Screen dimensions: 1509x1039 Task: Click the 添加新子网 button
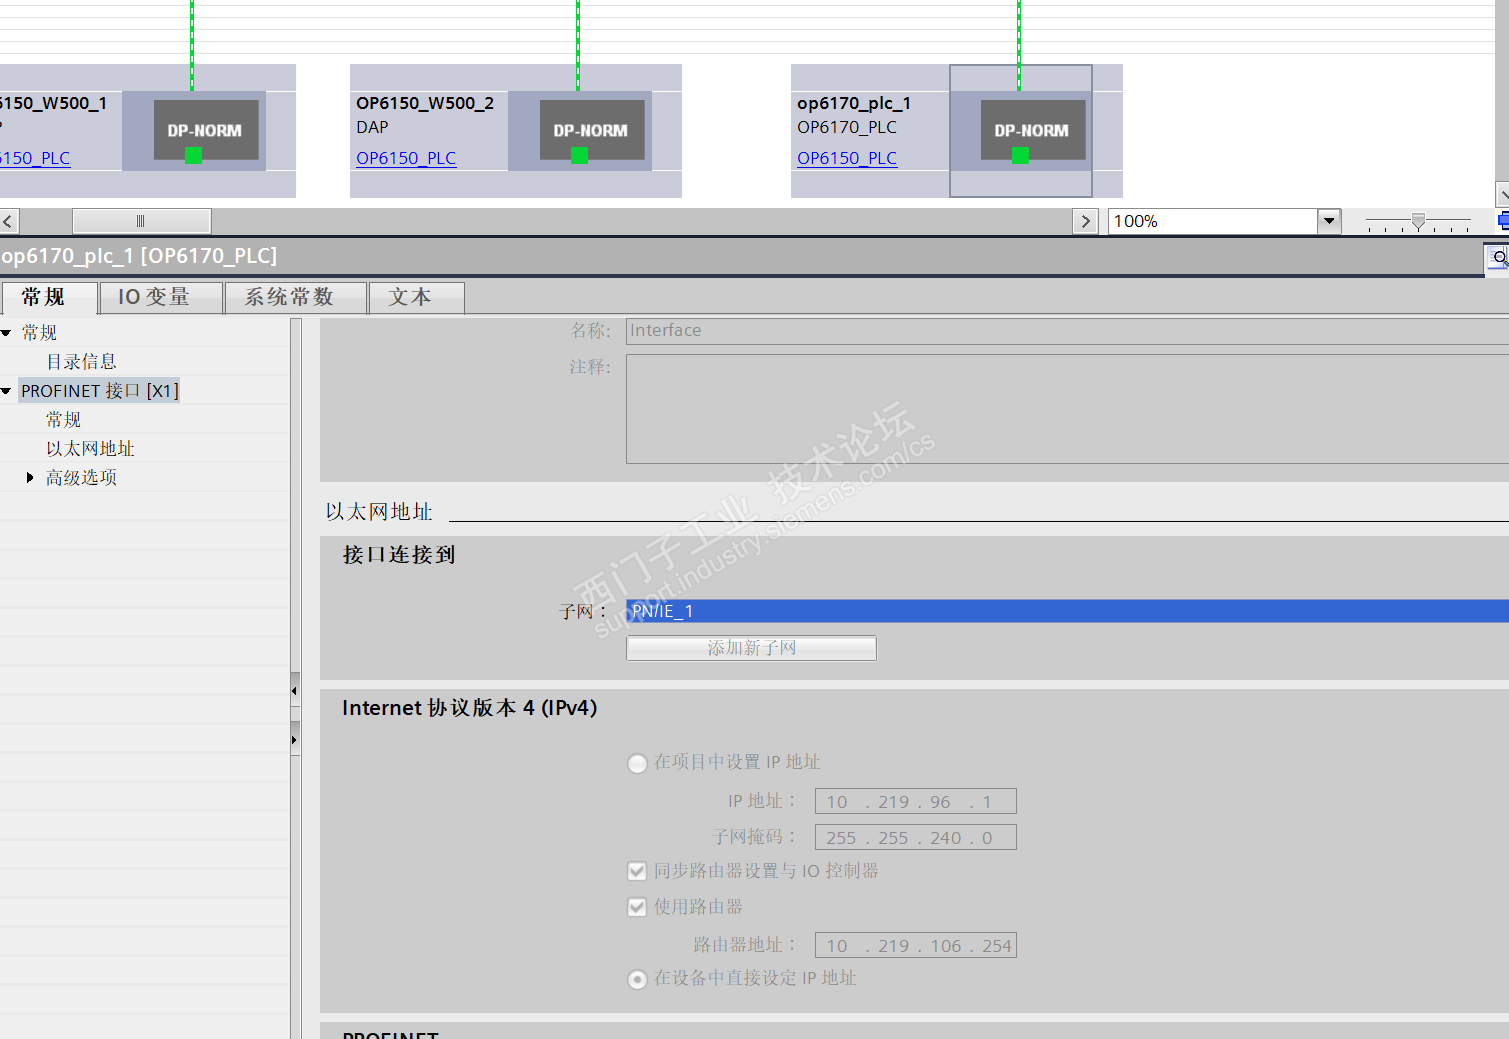(751, 648)
